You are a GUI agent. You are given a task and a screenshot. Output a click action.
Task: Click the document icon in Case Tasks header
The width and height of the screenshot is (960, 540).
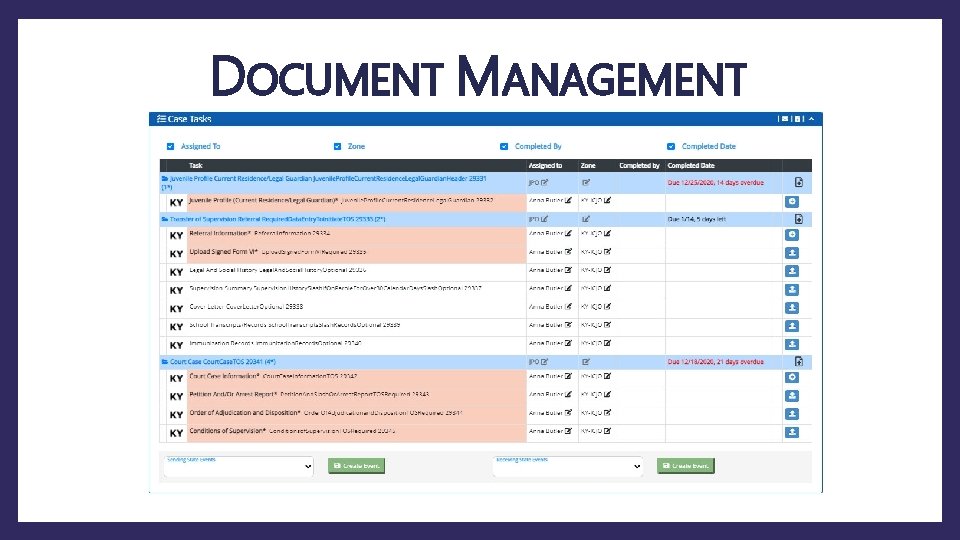click(797, 119)
